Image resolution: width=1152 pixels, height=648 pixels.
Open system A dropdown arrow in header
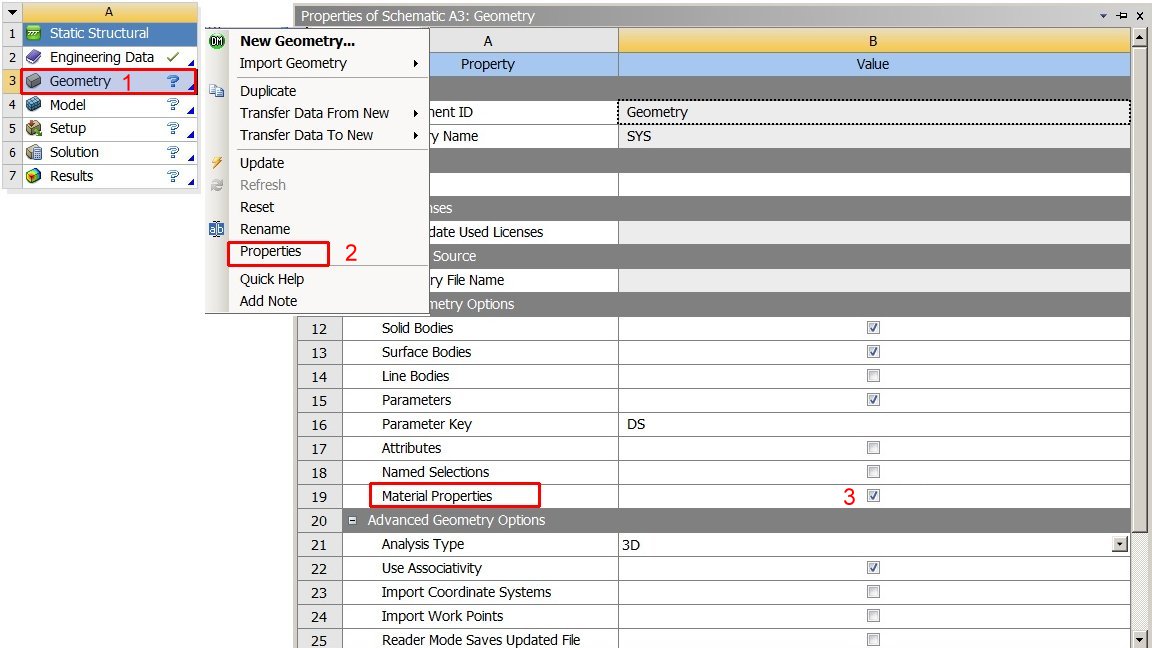pos(12,12)
